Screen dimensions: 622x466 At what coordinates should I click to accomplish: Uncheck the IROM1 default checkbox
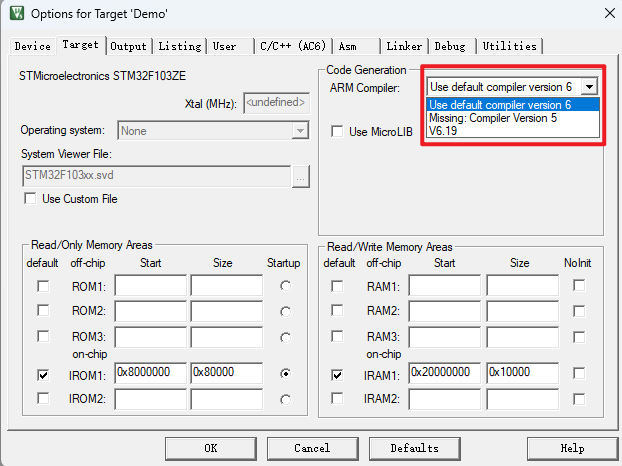(x=42, y=375)
